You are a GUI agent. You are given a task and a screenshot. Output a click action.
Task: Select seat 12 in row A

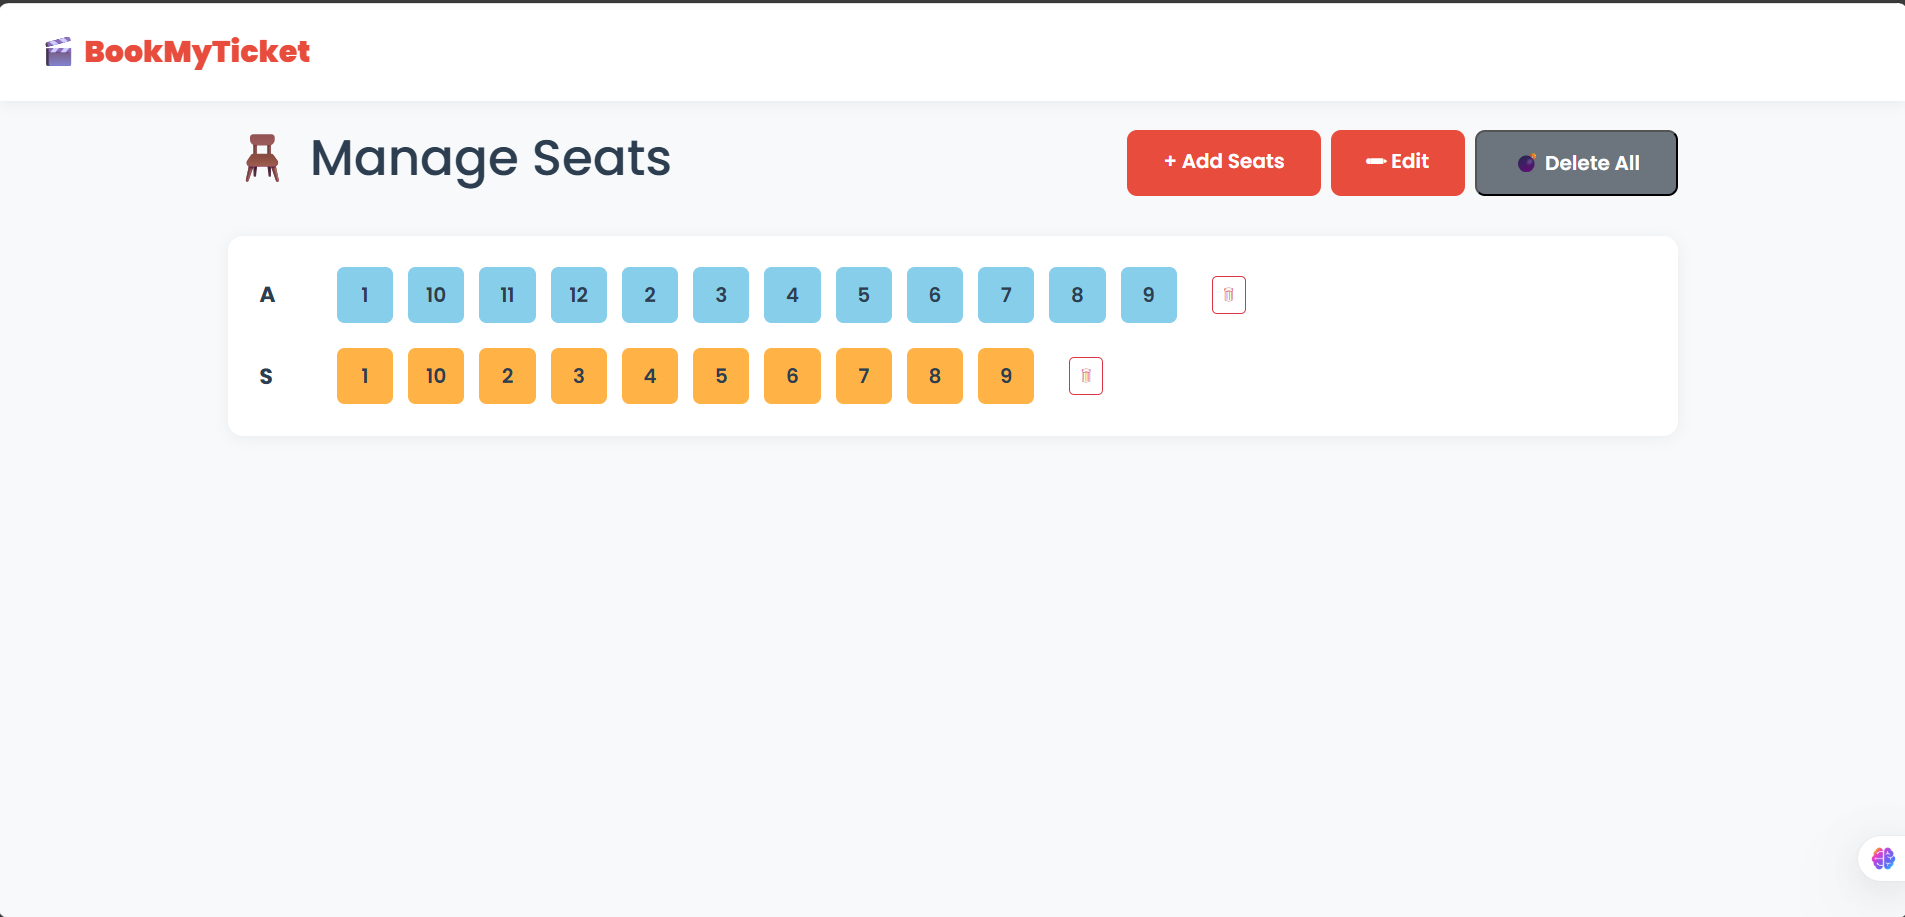click(x=578, y=294)
